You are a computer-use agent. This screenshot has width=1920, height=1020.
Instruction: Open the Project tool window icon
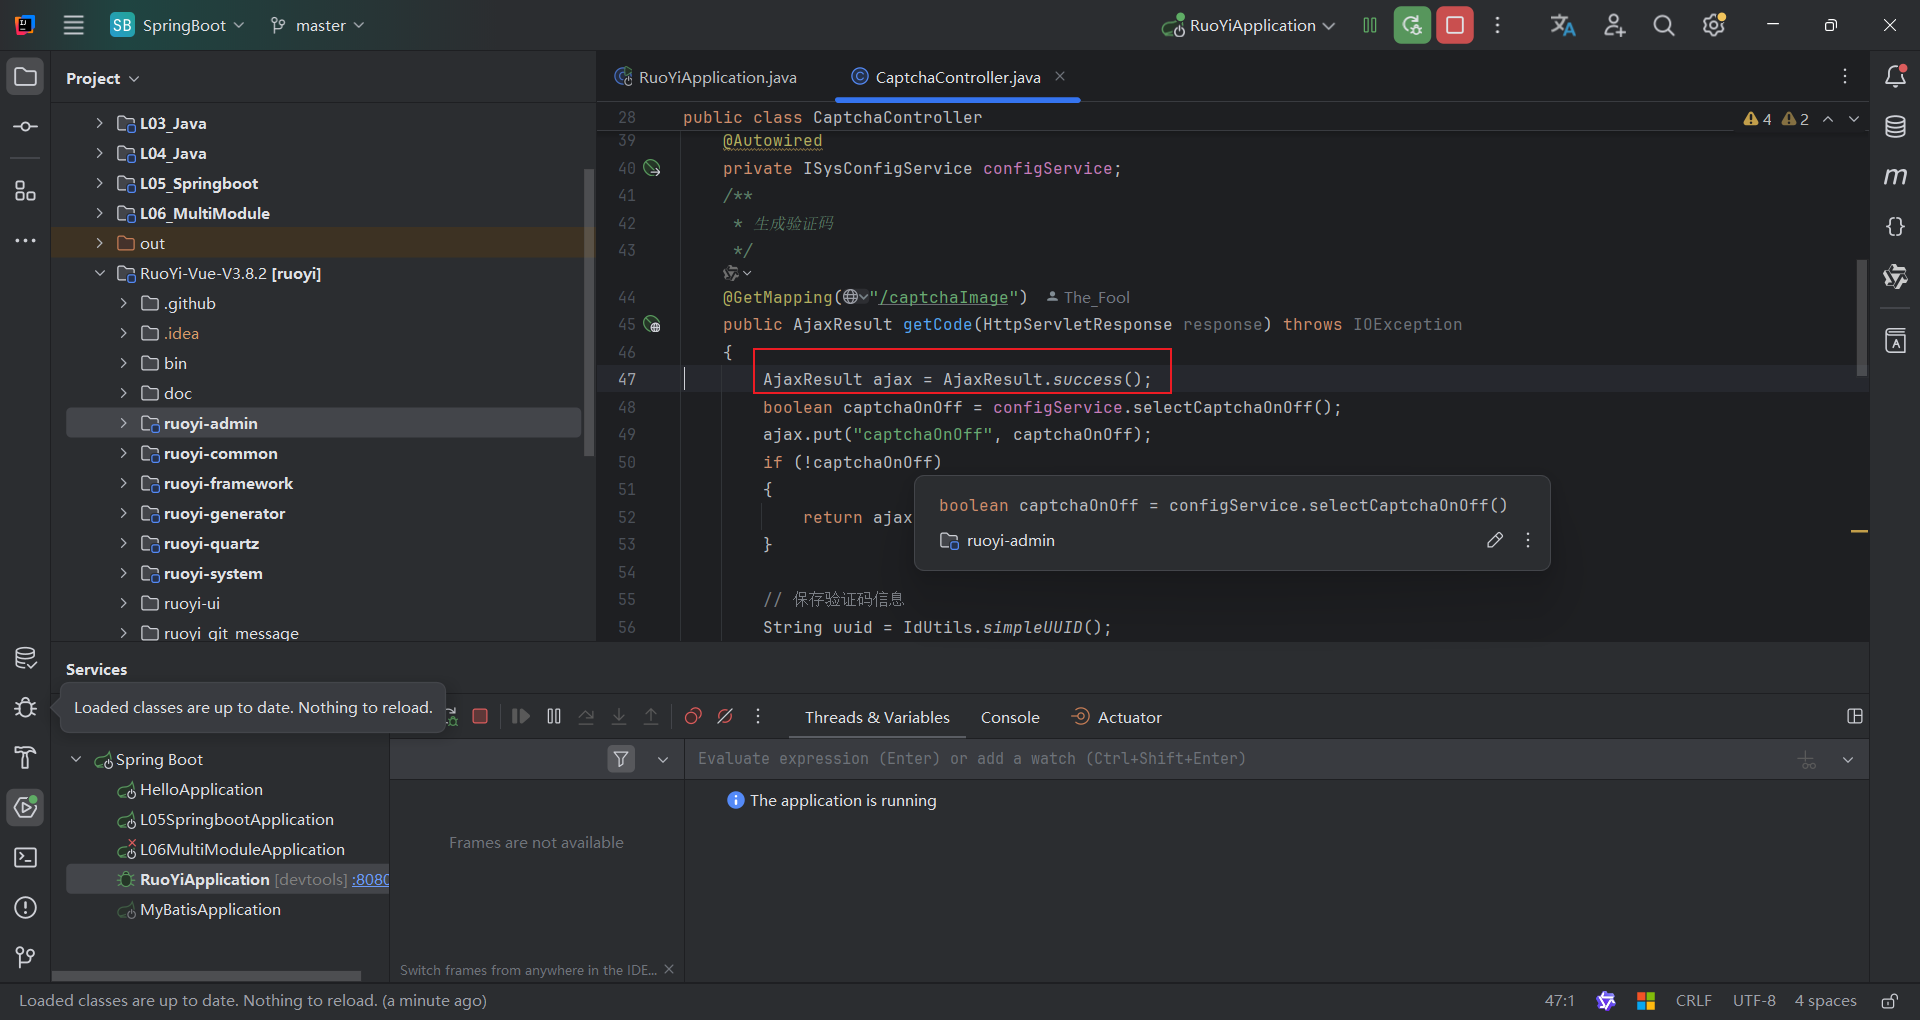click(x=26, y=77)
